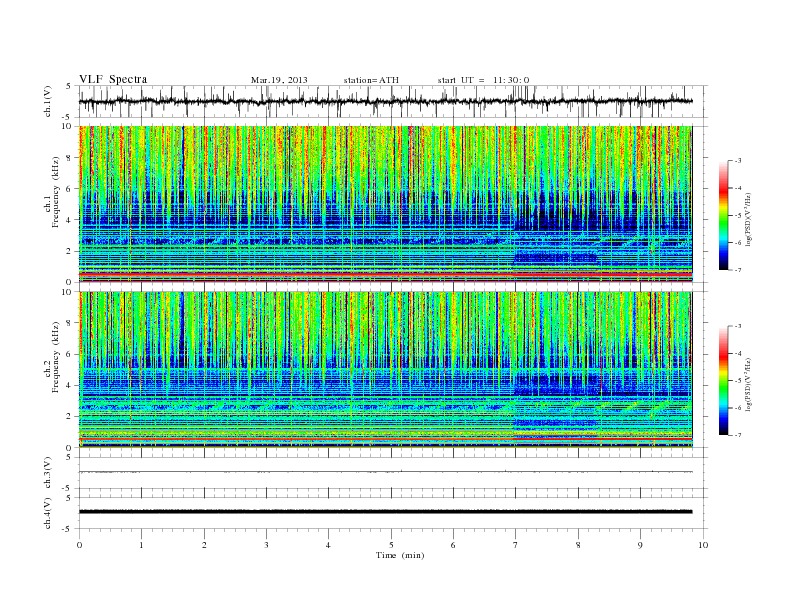792x612 pixels.
Task: Click the 'ch.4(V)' axis label
Action: (48, 513)
